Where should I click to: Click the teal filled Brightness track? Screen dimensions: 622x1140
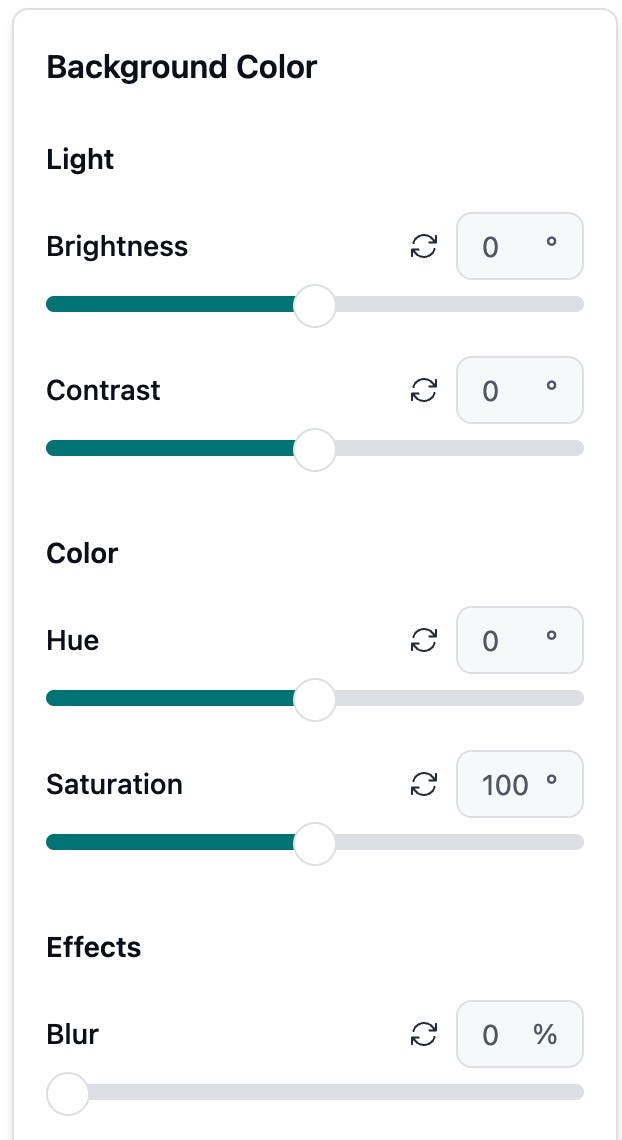coord(170,305)
